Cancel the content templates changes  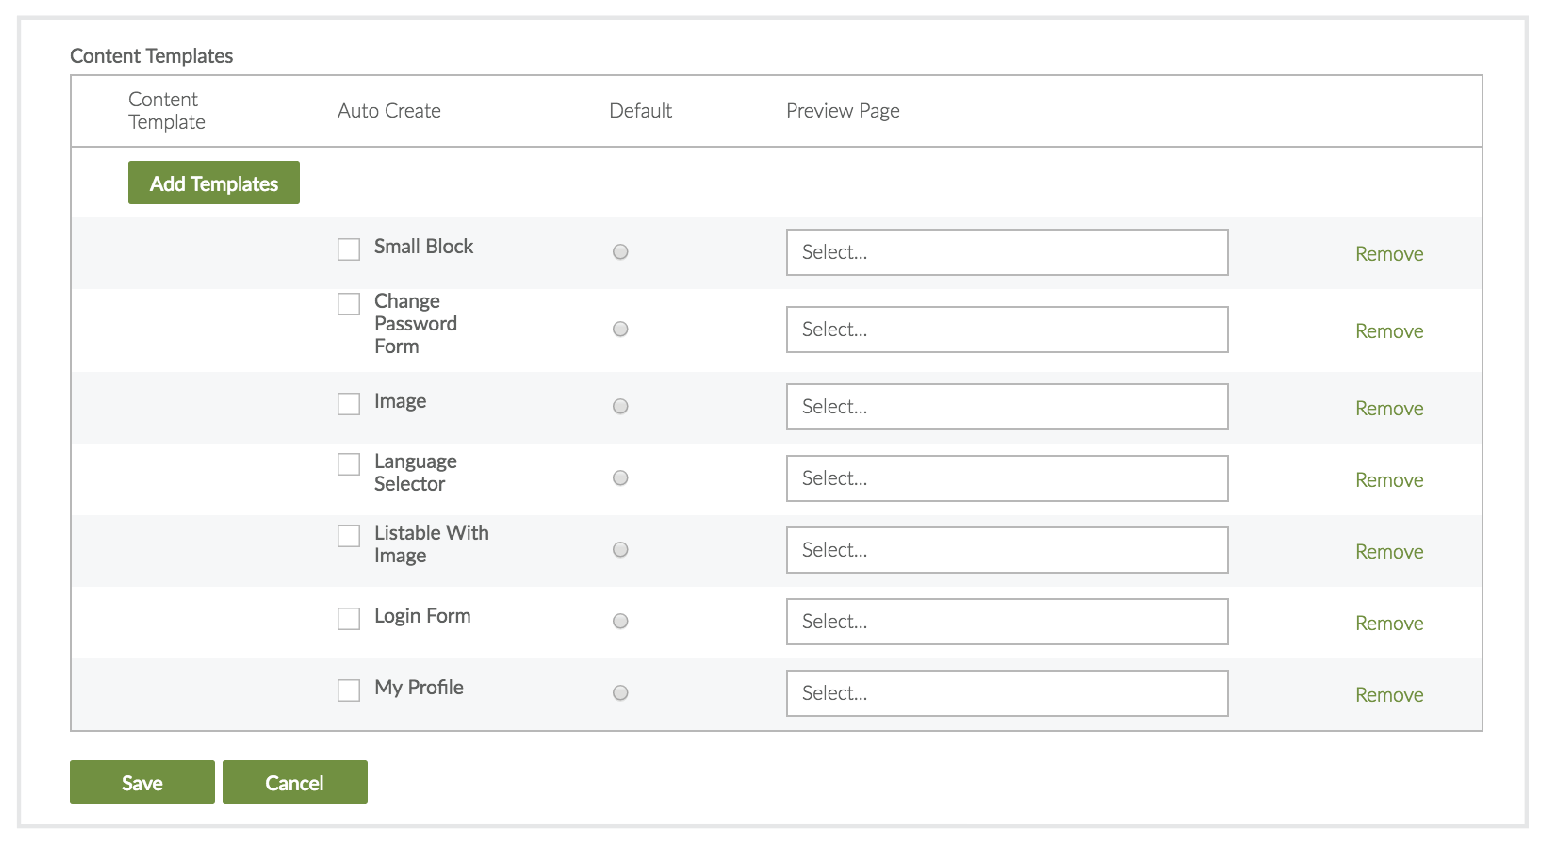(x=295, y=782)
